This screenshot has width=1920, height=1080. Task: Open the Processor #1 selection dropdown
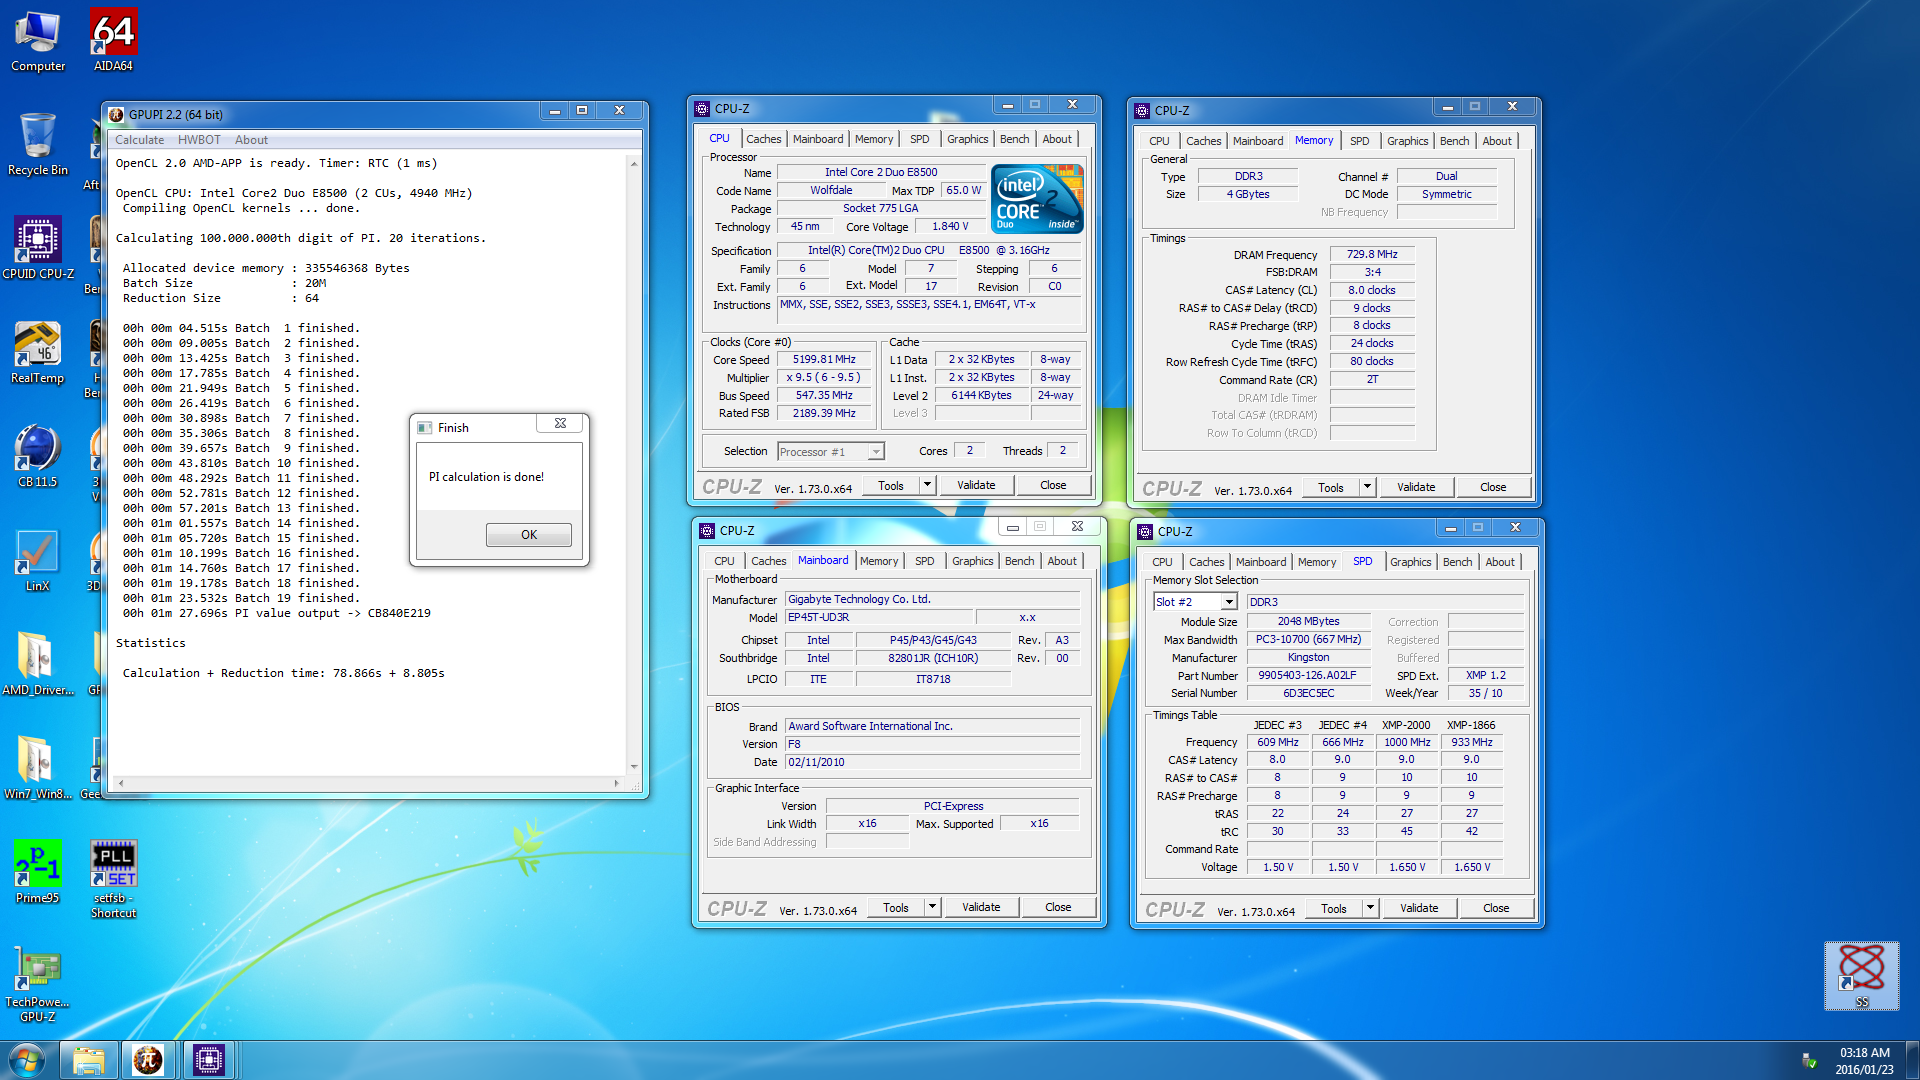pos(831,452)
